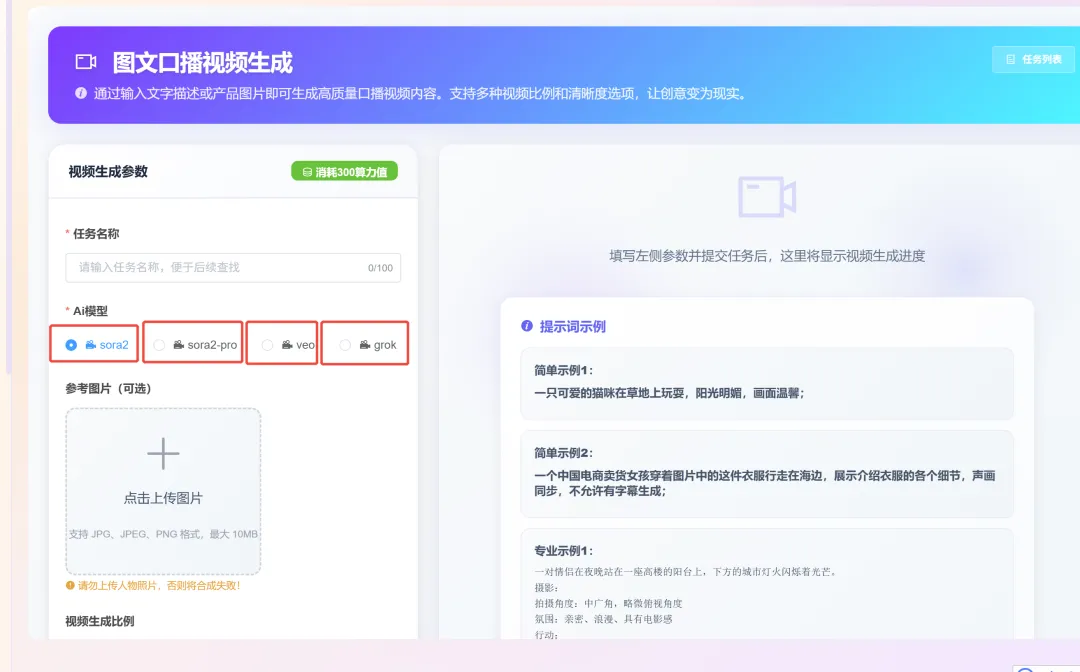
Task: Click the info icon before the header description
Action: point(81,93)
